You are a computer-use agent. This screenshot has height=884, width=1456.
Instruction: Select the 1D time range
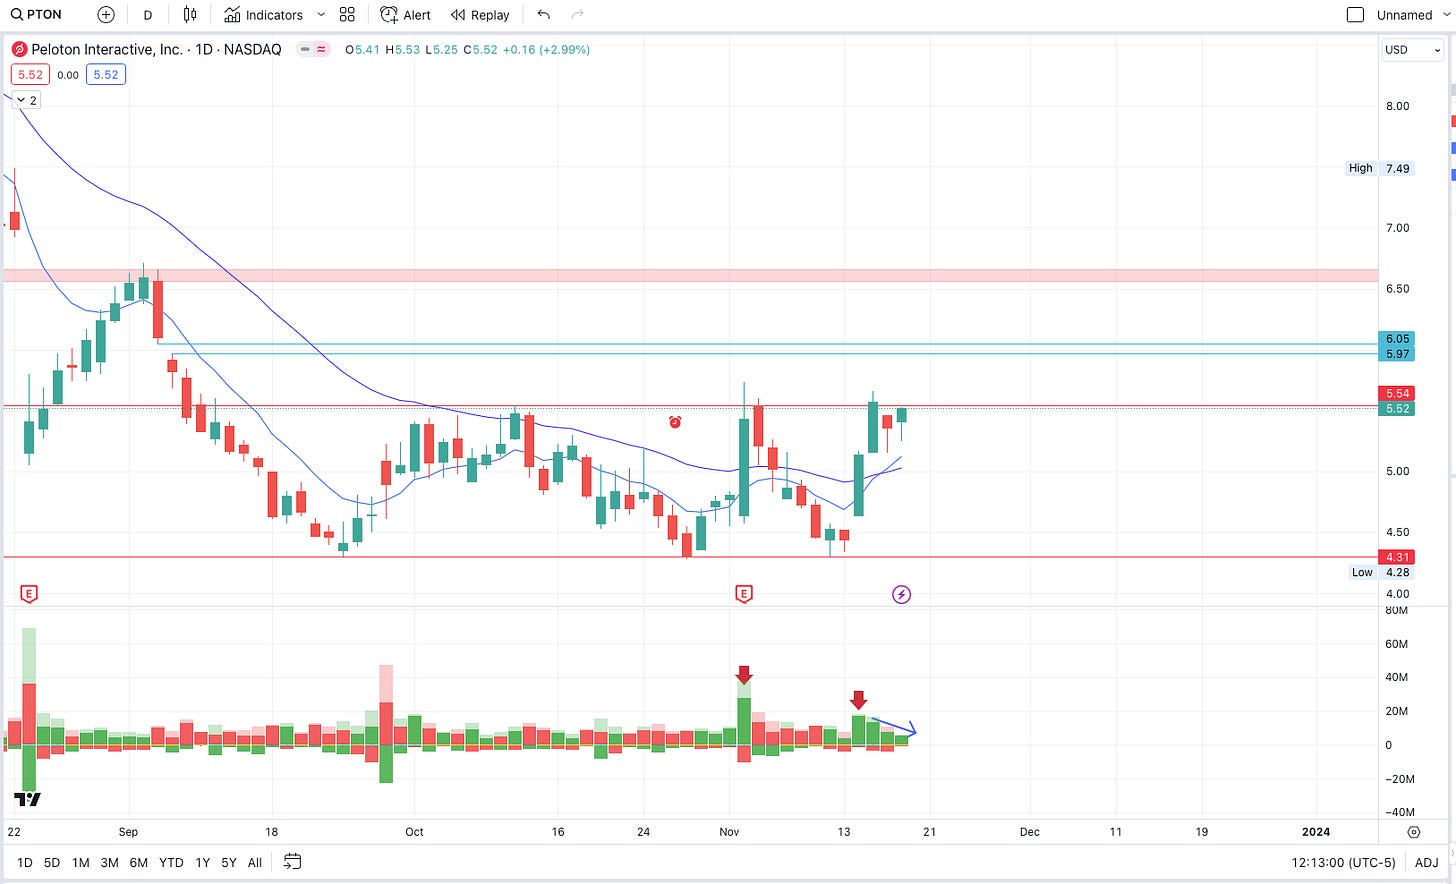click(x=25, y=862)
